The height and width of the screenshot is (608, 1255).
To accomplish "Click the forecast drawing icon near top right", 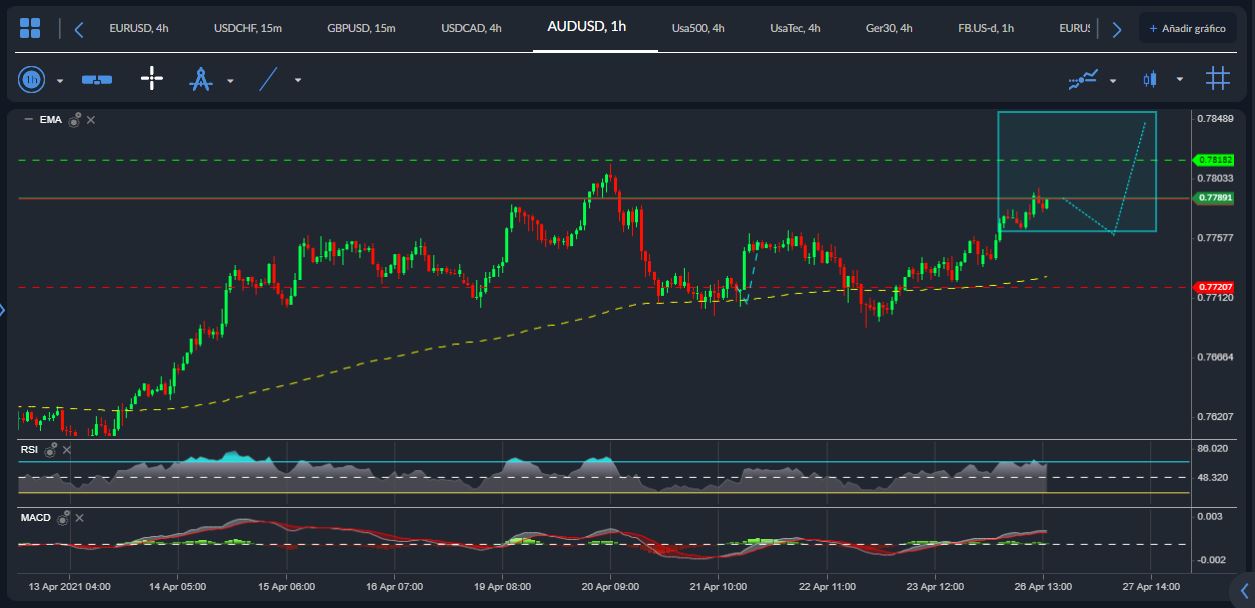I will coord(1083,79).
